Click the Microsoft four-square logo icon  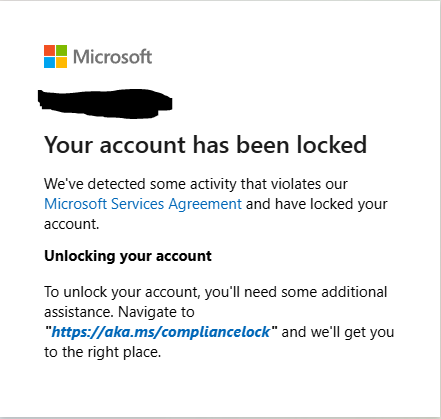(55, 56)
